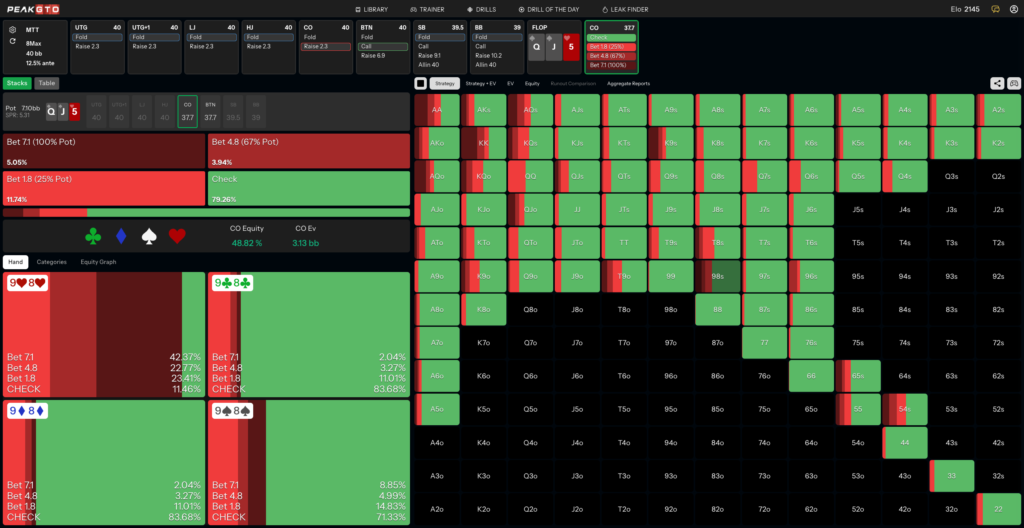1024x528 pixels.
Task: Filter by the red hearts suit icon
Action: (x=178, y=236)
